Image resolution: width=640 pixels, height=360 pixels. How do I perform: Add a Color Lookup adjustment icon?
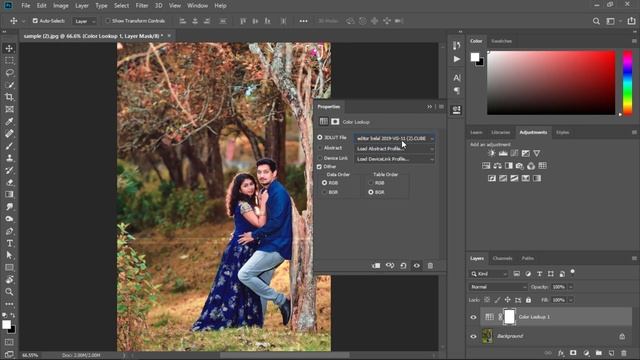pos(542,166)
